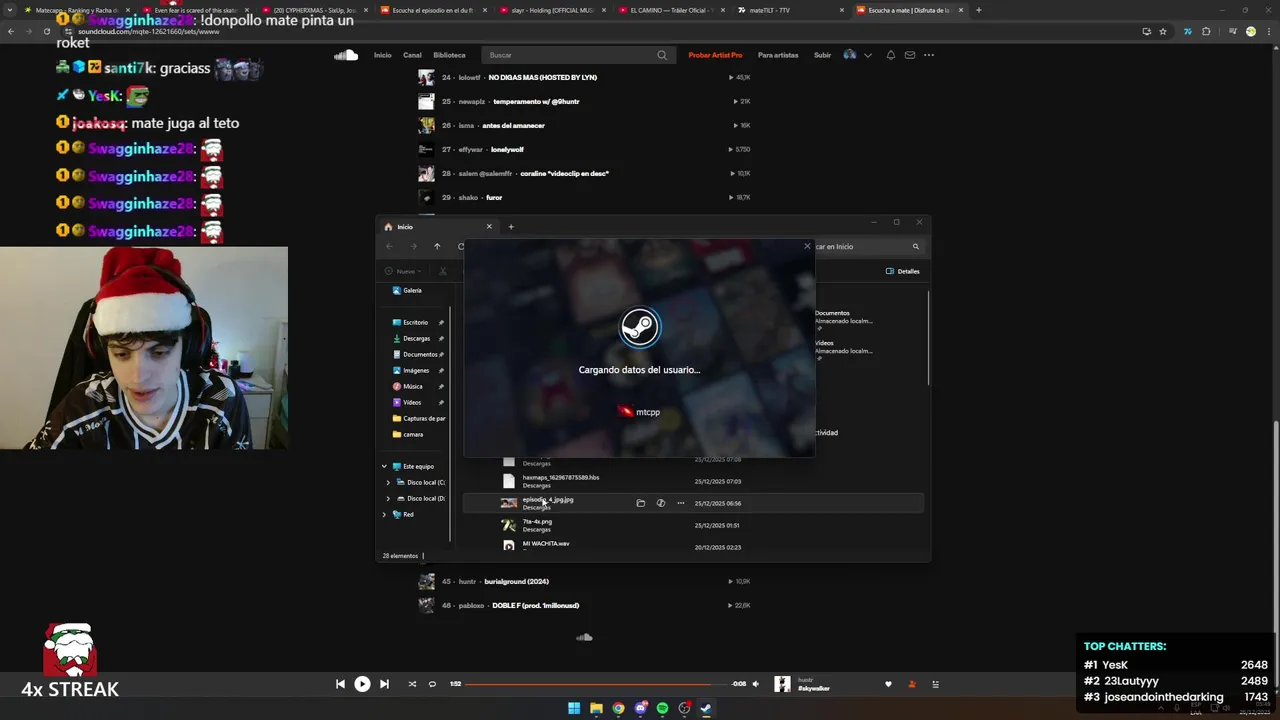The height and width of the screenshot is (720, 1280).
Task: Open Para artistas in SoundCloud header
Action: (x=778, y=55)
